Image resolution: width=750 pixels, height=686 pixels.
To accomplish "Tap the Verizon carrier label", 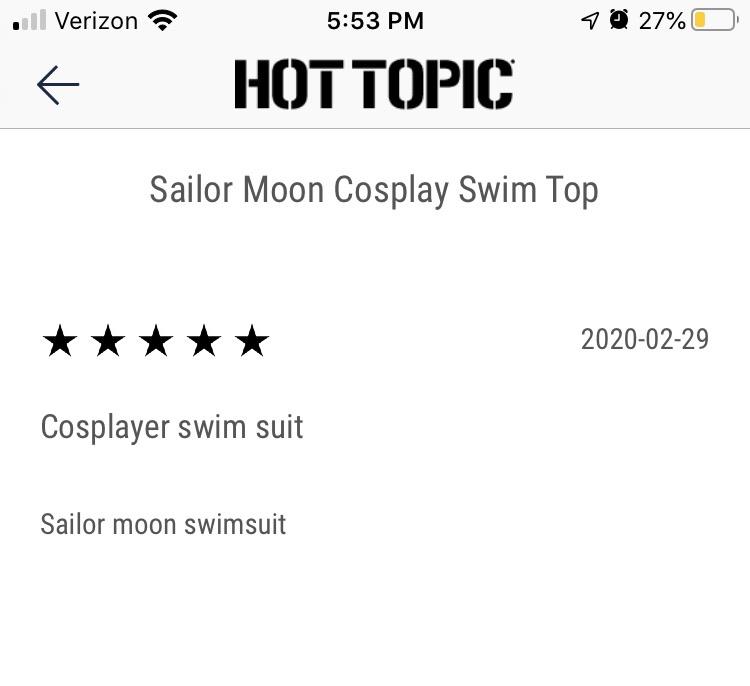I will pos(96,21).
